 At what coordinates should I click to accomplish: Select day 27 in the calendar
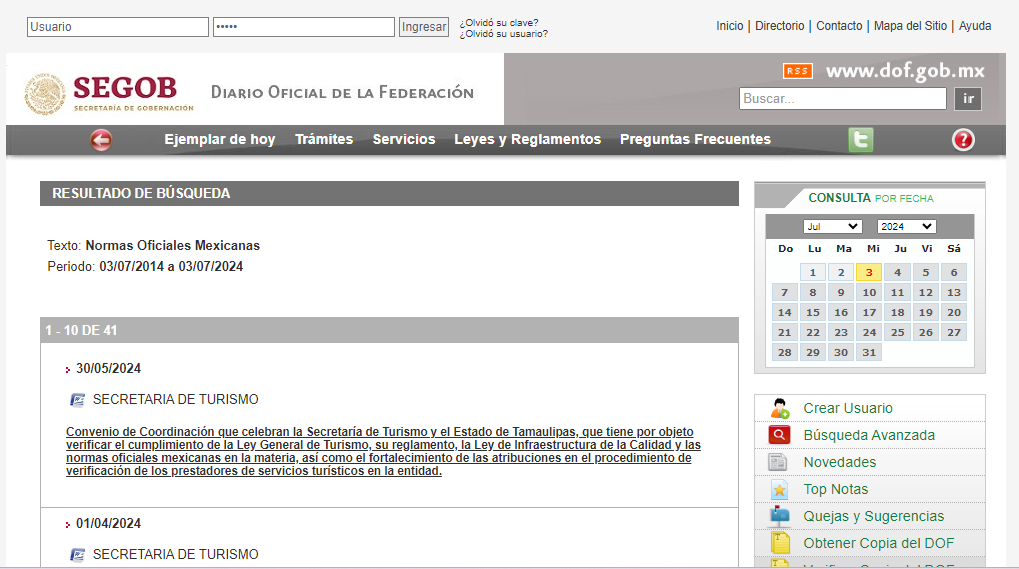pos(953,333)
